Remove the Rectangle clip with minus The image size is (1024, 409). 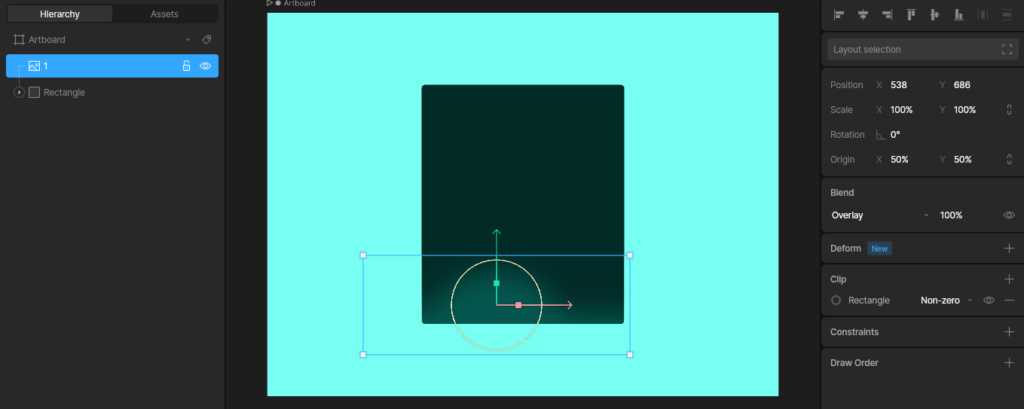point(1009,301)
